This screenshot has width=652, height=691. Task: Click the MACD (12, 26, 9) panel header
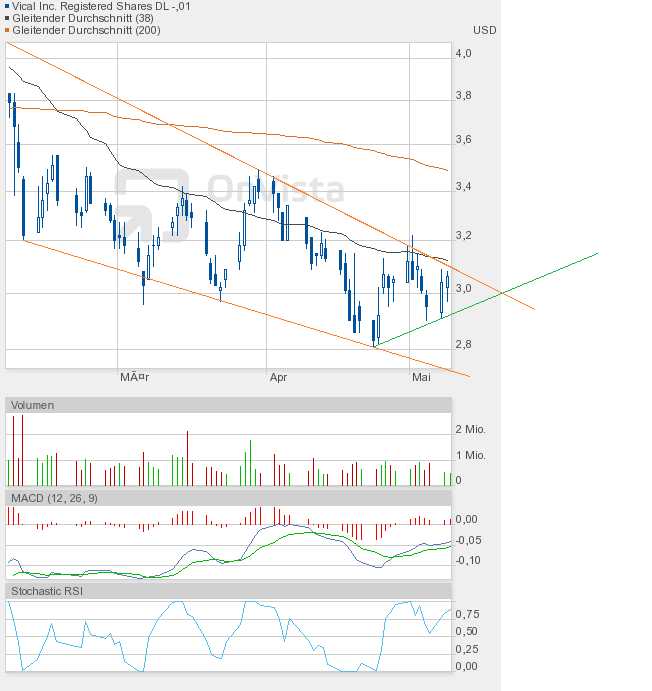pyautogui.click(x=228, y=498)
